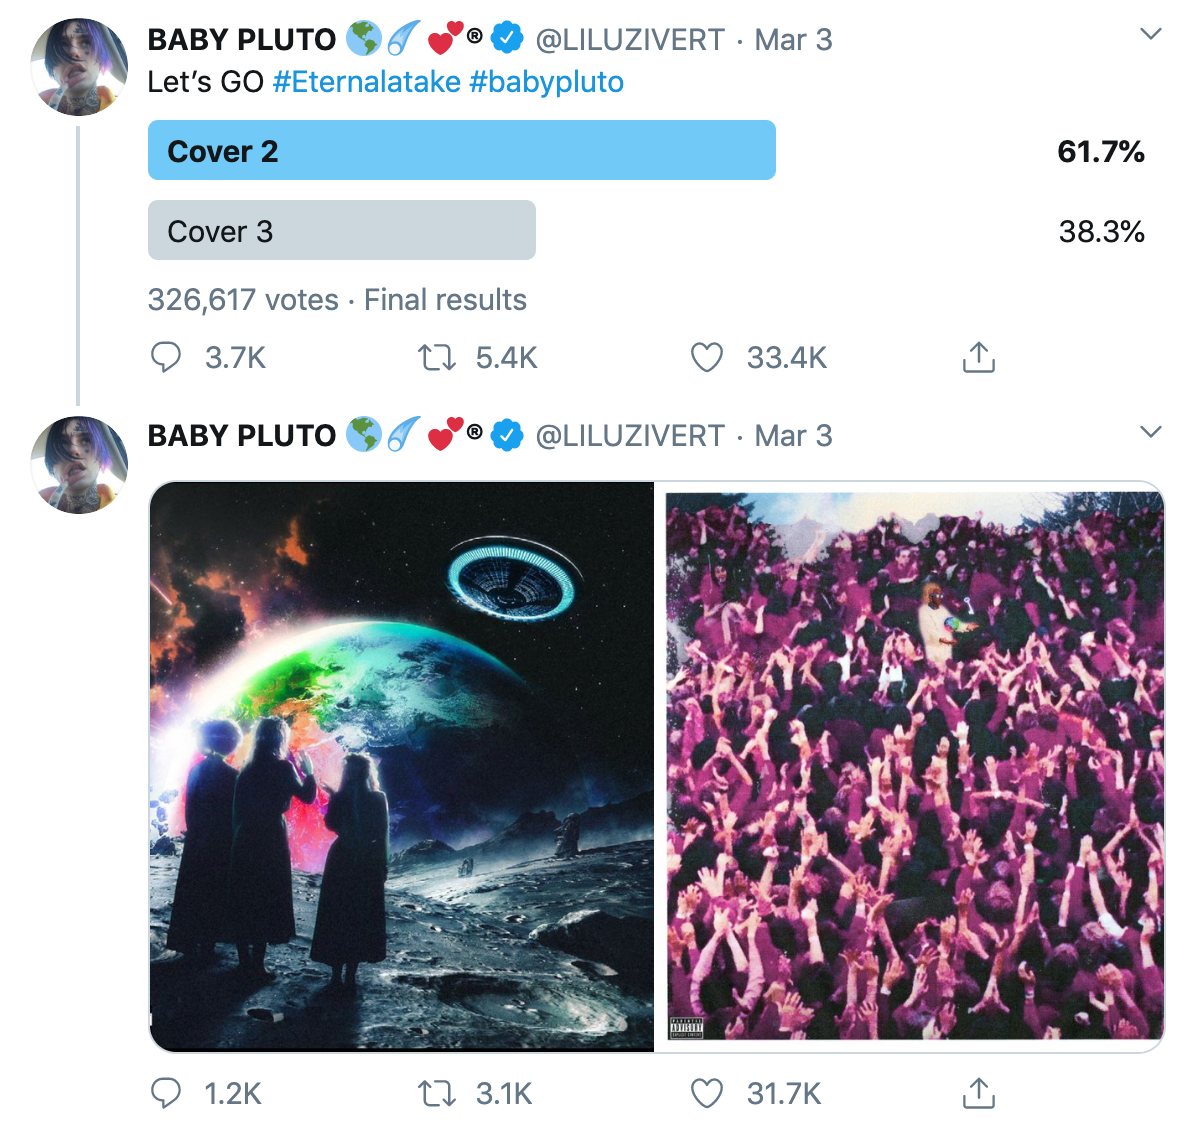Image resolution: width=1196 pixels, height=1130 pixels.
Task: Reply to the poll tweet
Action: click(166, 358)
